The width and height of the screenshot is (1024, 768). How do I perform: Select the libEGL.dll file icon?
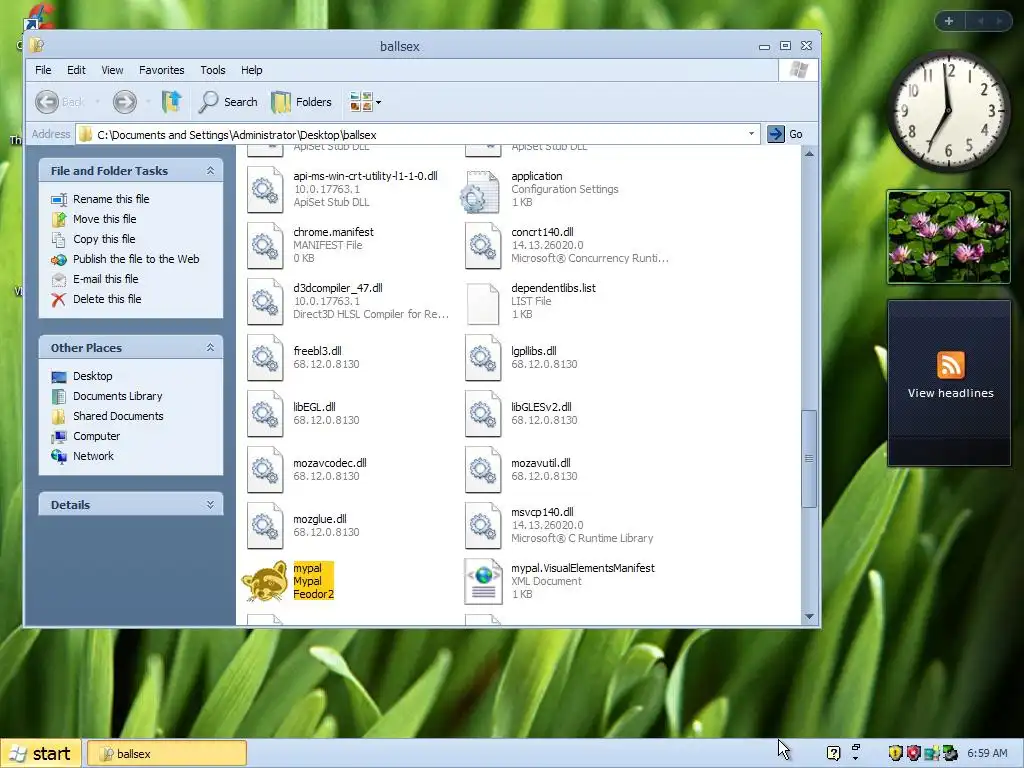pos(265,414)
